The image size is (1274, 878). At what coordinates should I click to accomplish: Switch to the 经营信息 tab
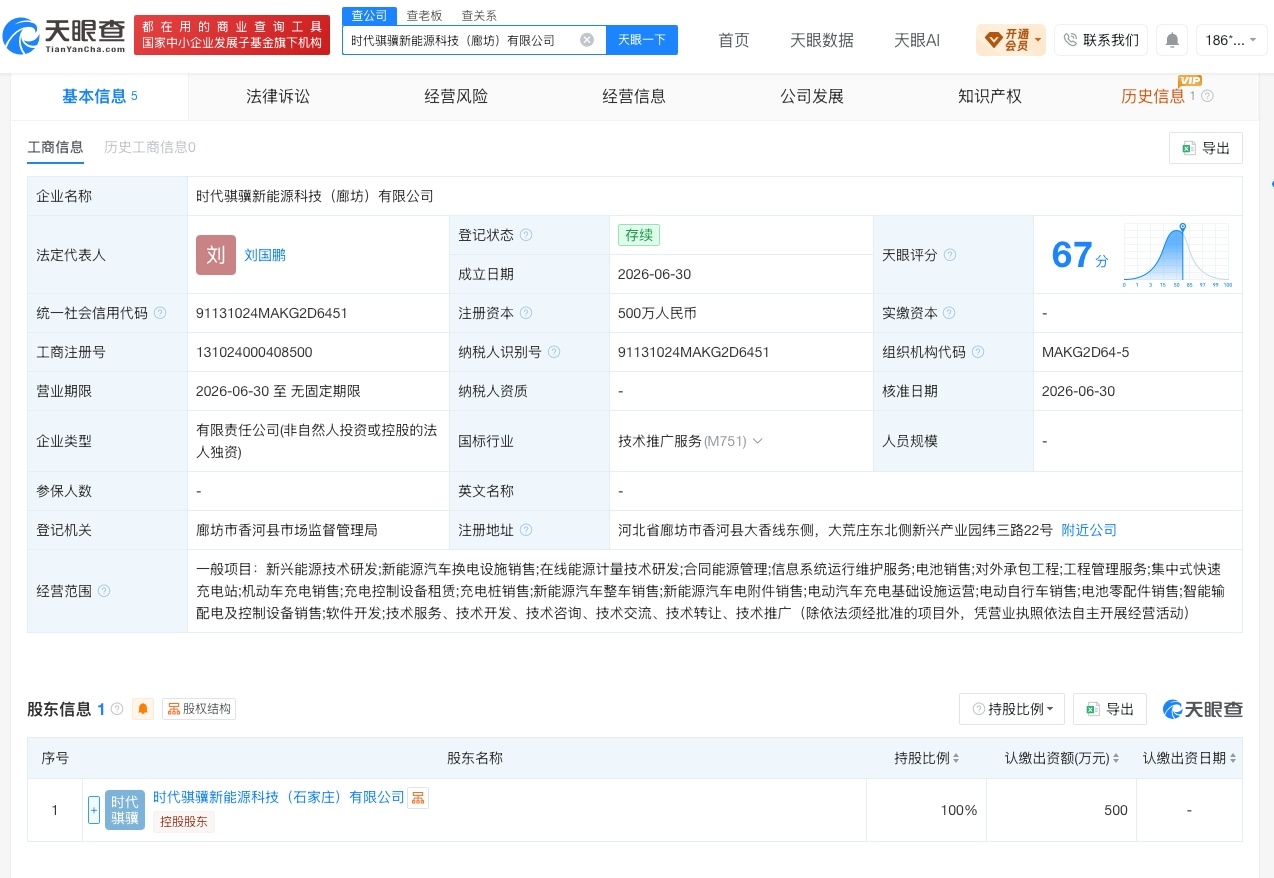634,97
